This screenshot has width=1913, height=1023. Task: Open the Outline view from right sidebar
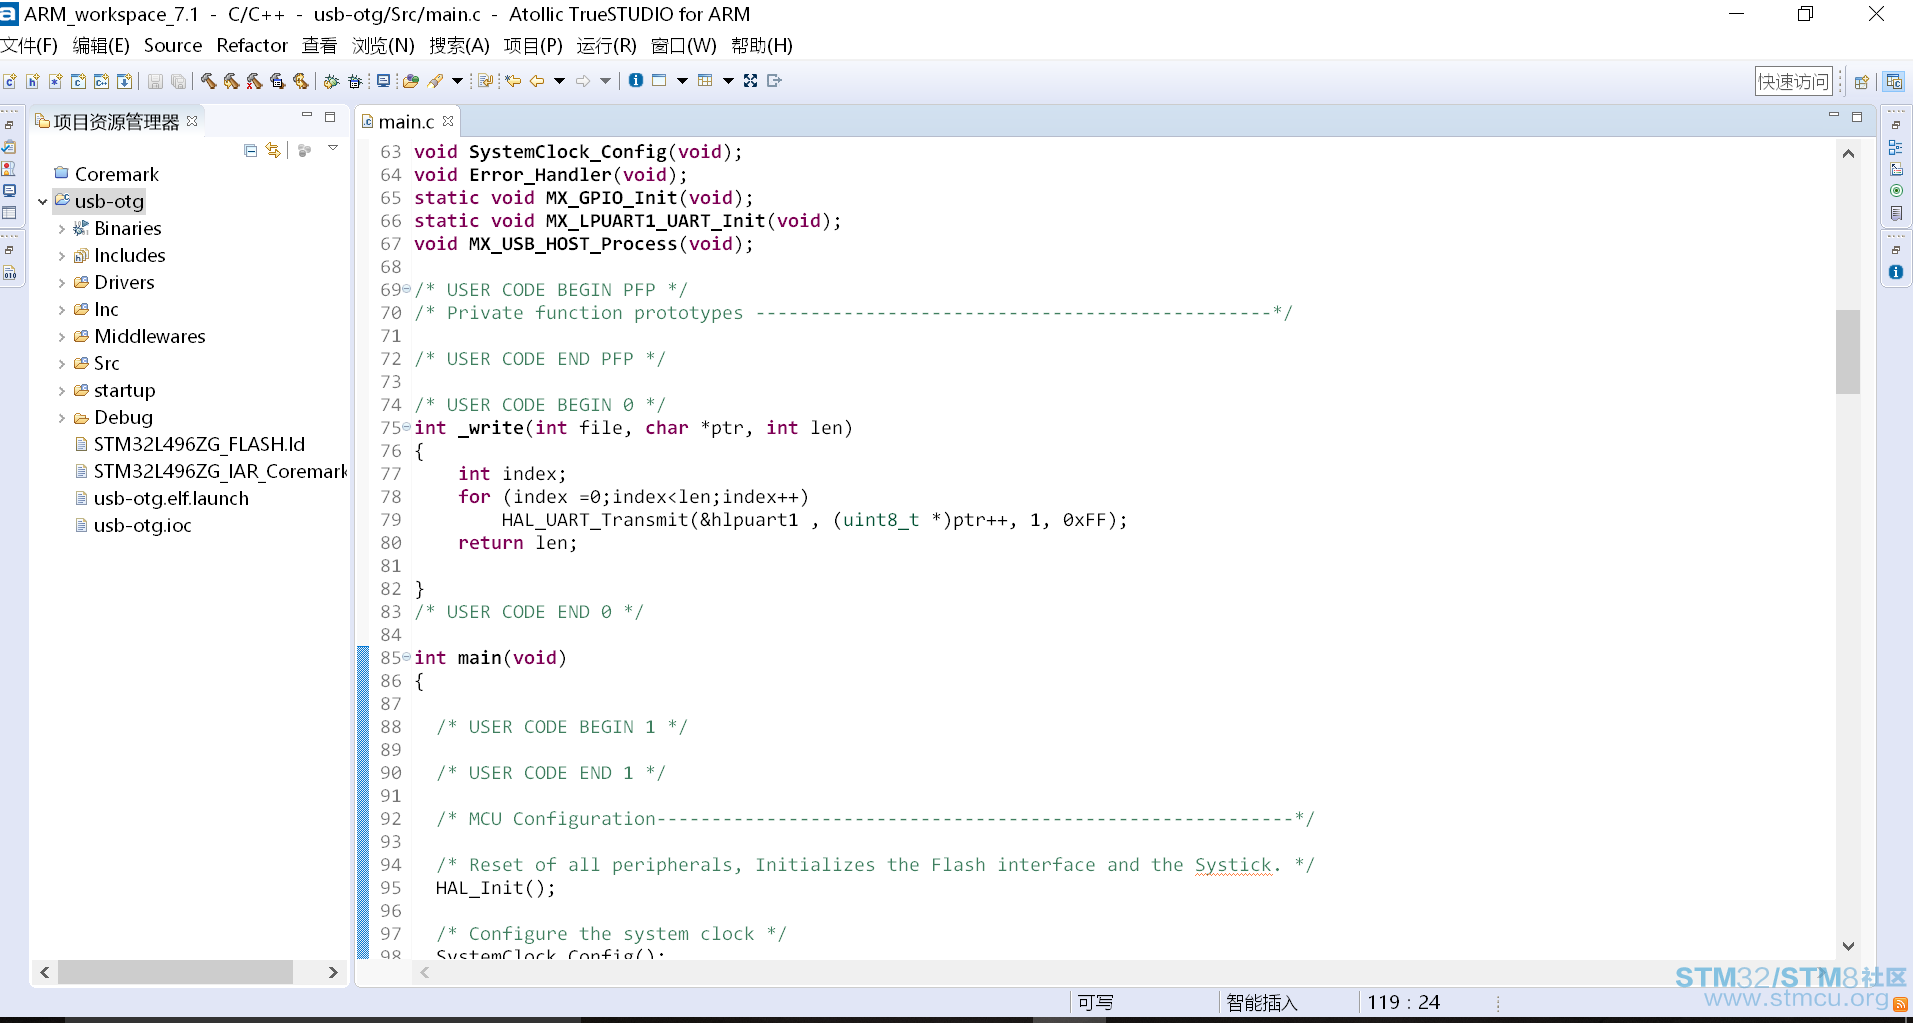click(x=1896, y=147)
